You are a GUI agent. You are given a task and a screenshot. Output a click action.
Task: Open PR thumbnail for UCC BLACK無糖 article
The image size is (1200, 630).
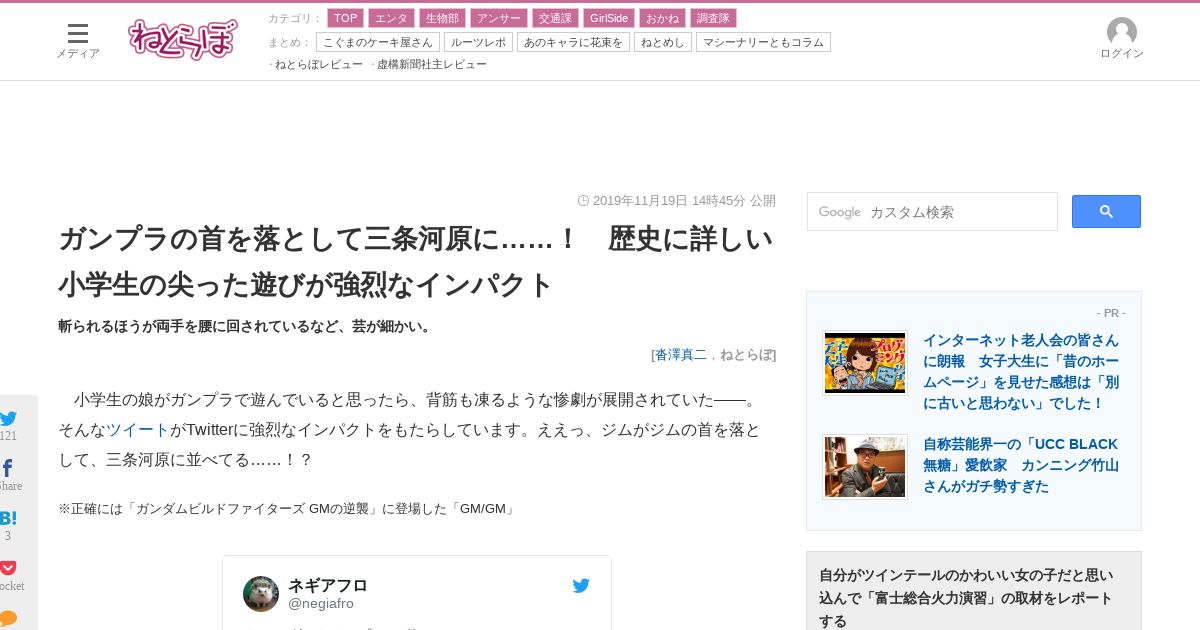[865, 467]
